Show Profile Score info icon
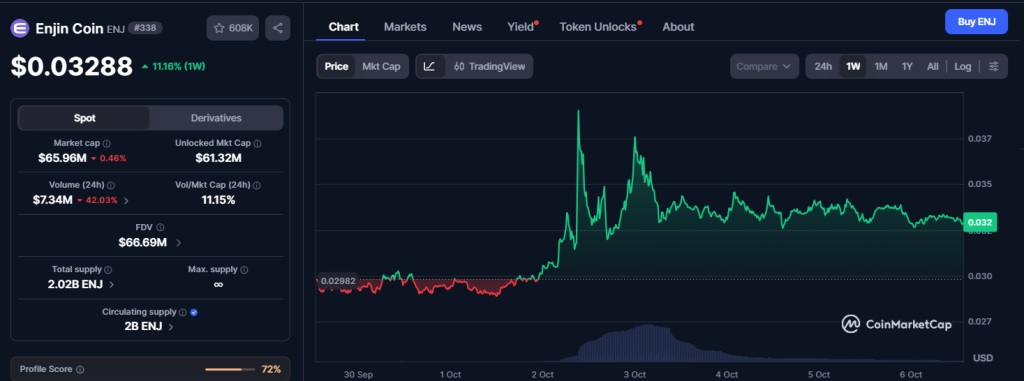Screen dimensions: 1024x381 80,369
